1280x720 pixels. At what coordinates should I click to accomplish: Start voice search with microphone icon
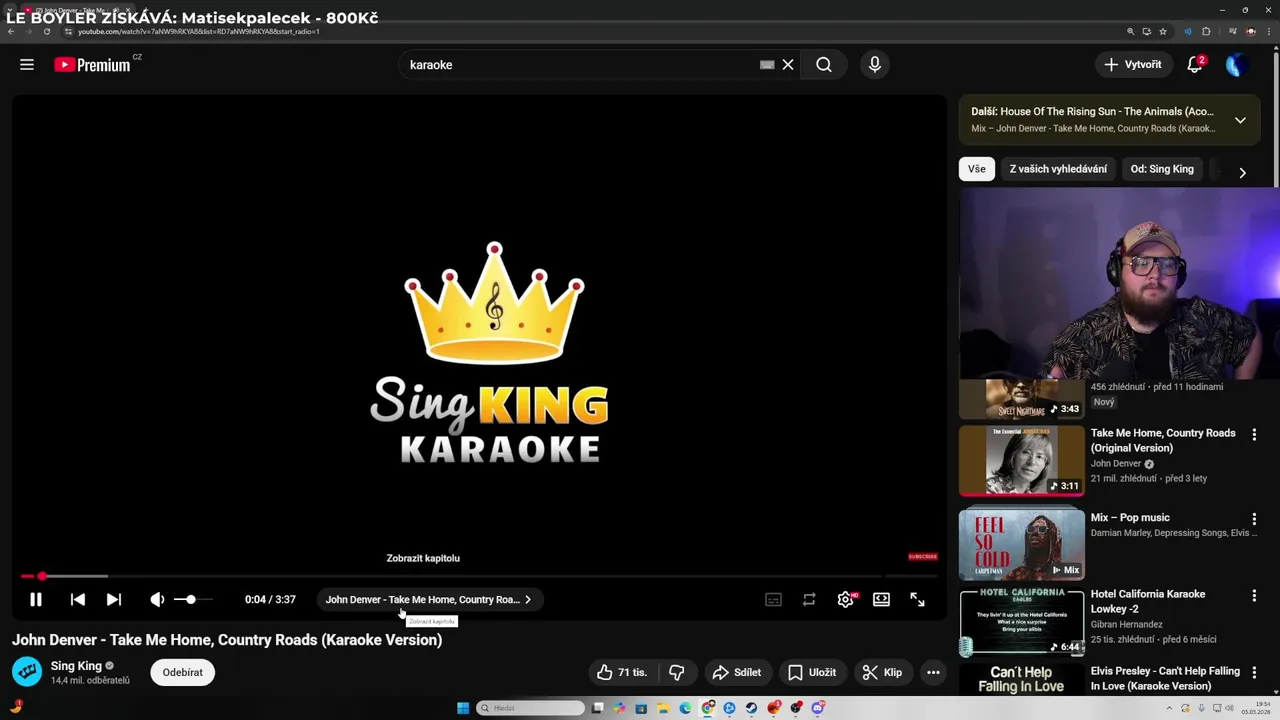875,65
